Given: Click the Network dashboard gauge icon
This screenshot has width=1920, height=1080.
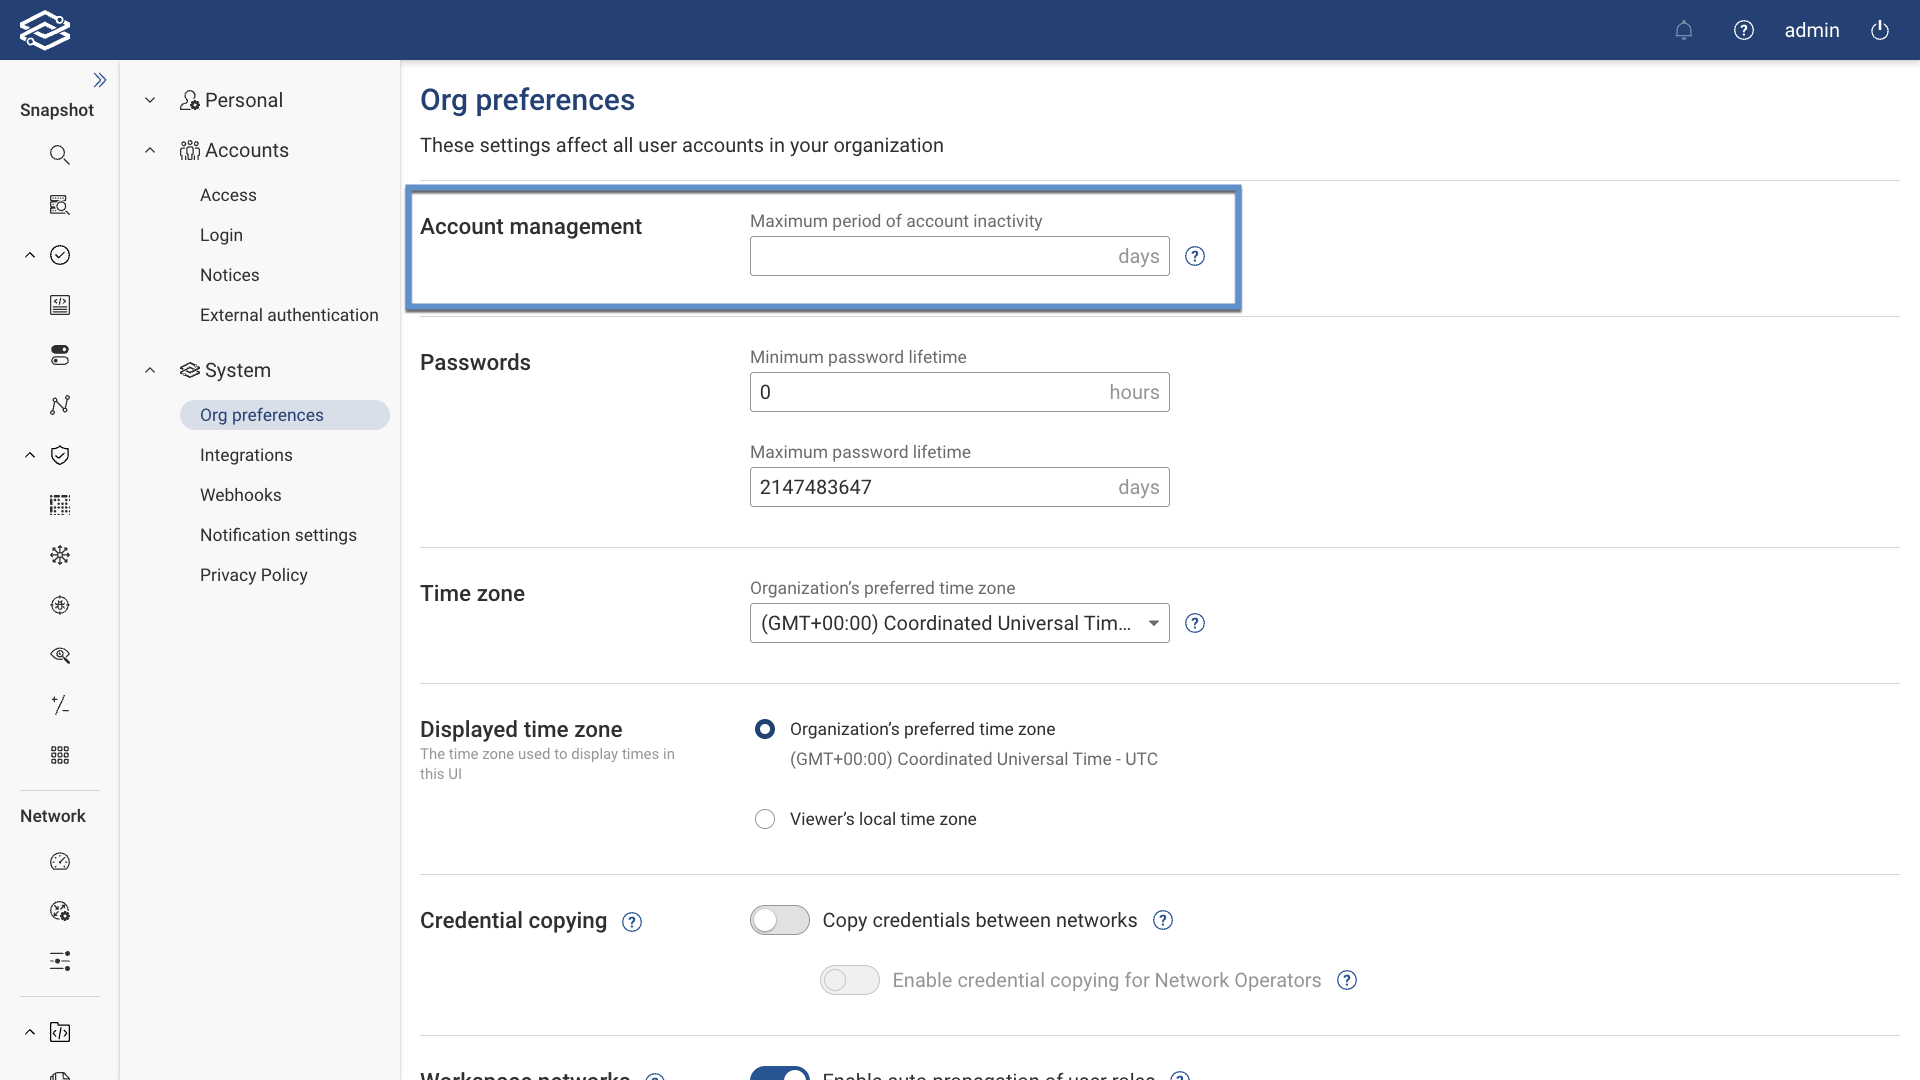Looking at the screenshot, I should (60, 862).
